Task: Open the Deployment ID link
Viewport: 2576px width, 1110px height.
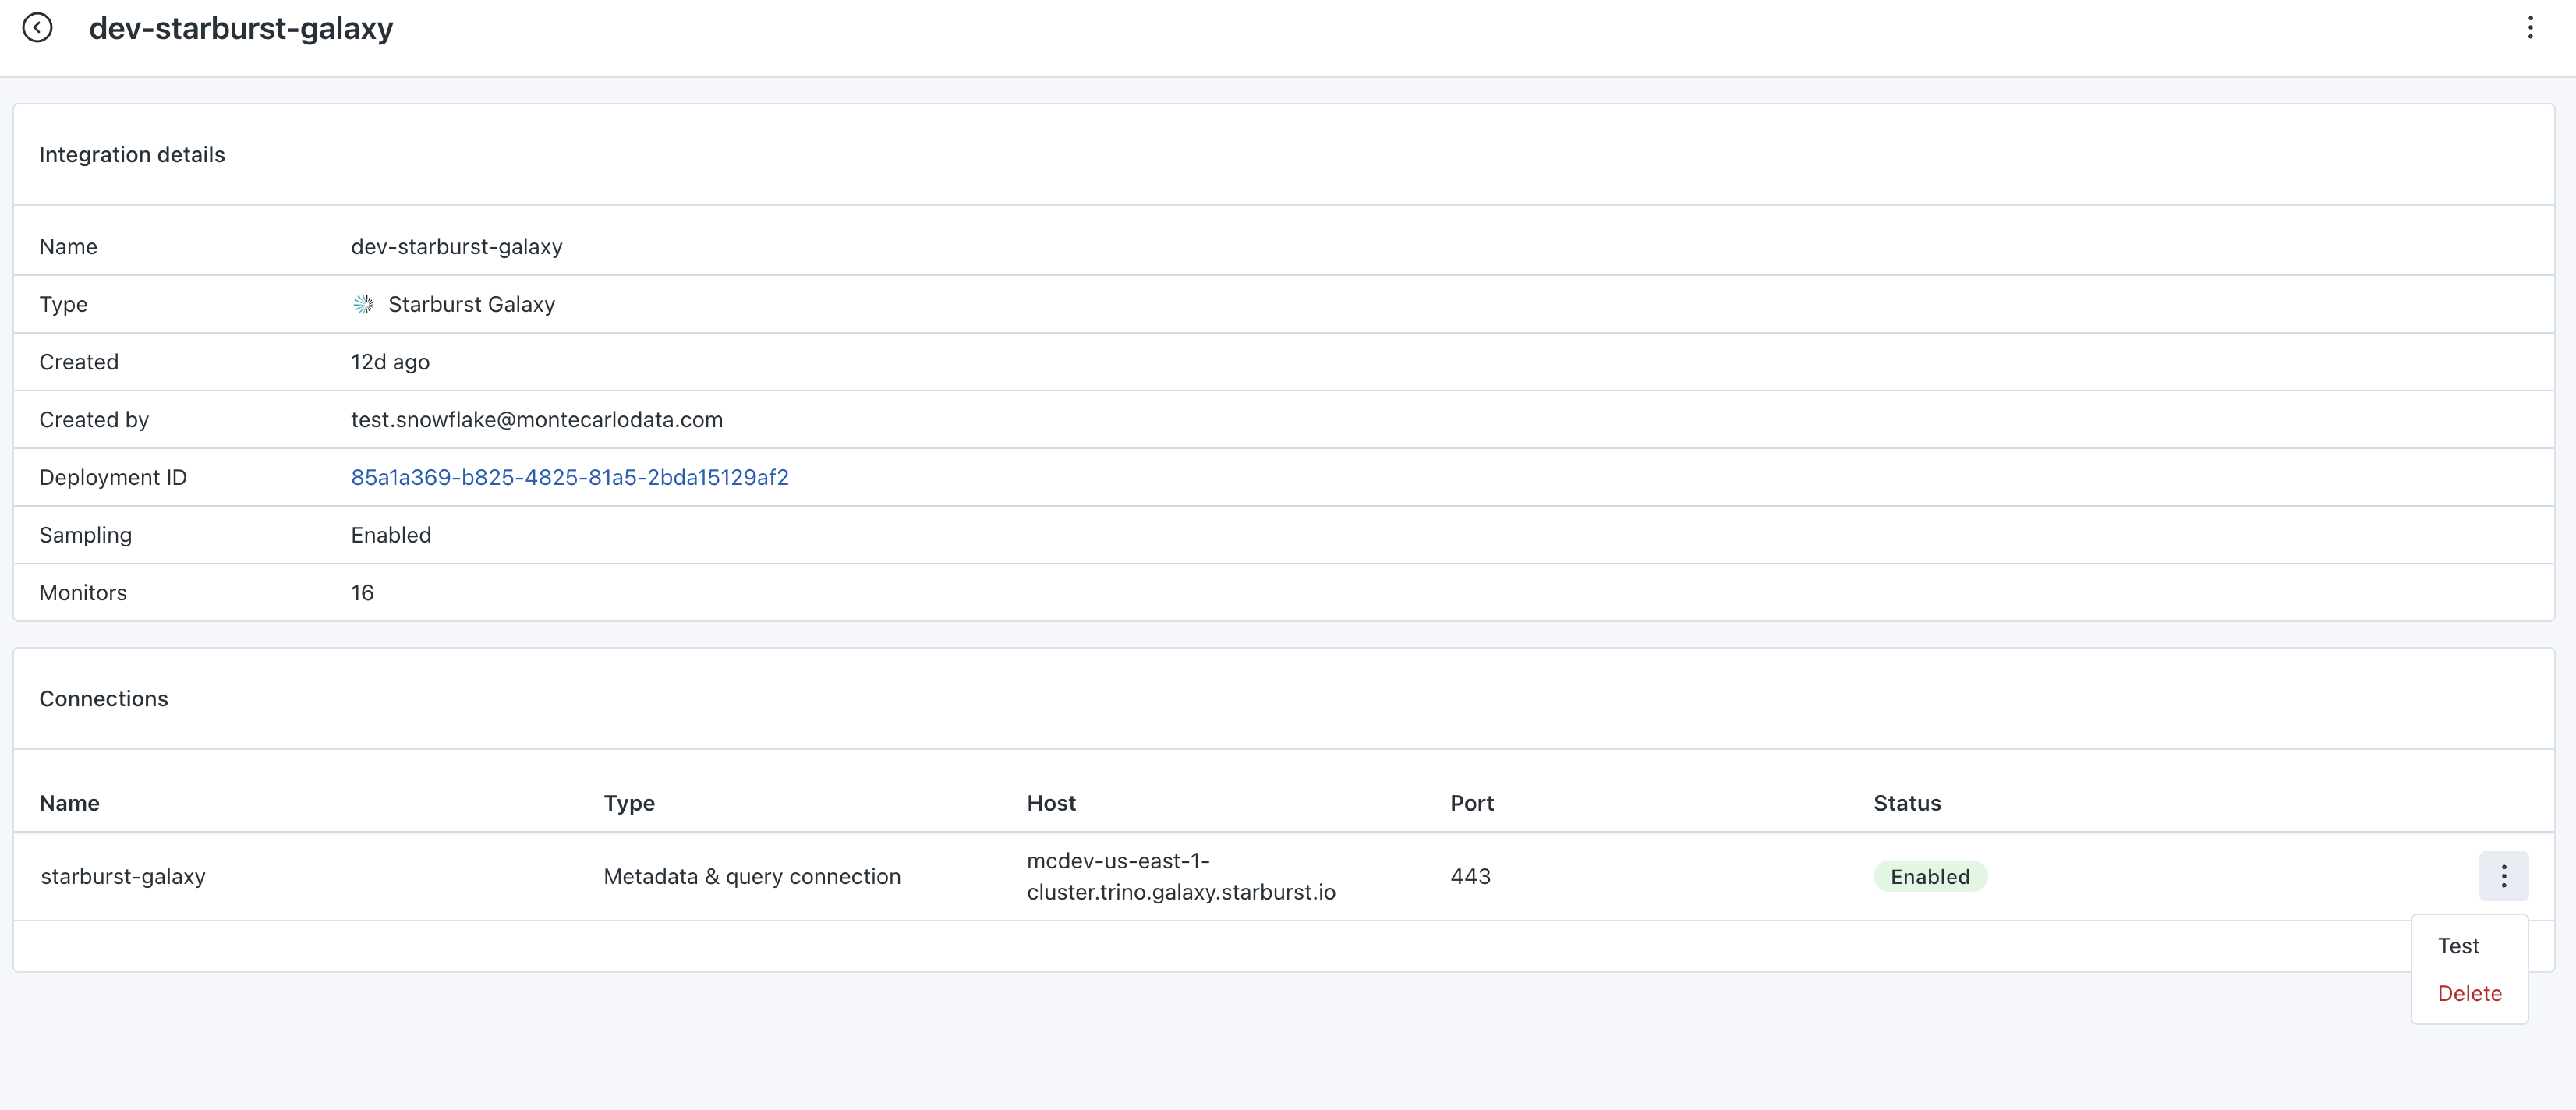Action: pos(569,477)
